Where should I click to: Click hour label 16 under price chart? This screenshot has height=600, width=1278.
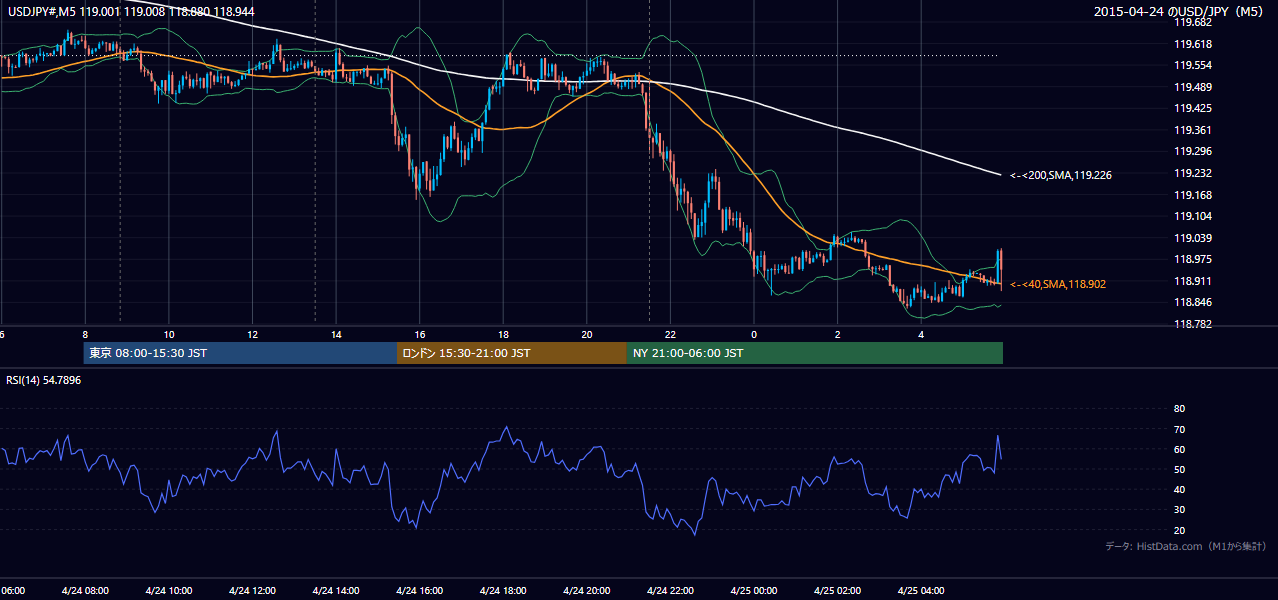coord(420,334)
